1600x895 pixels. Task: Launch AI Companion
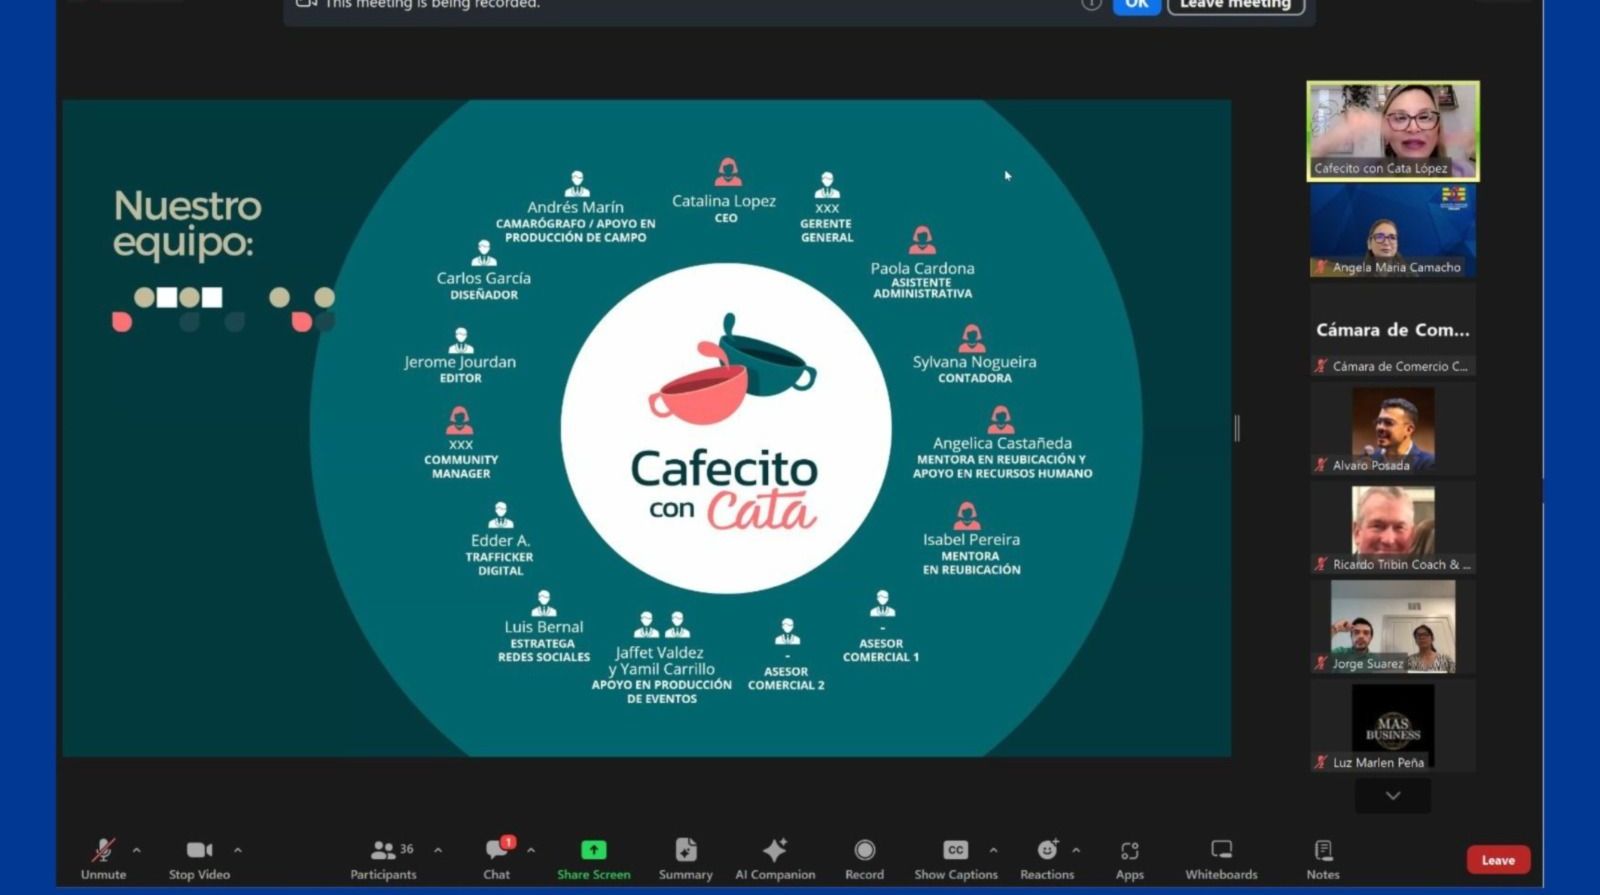[775, 858]
